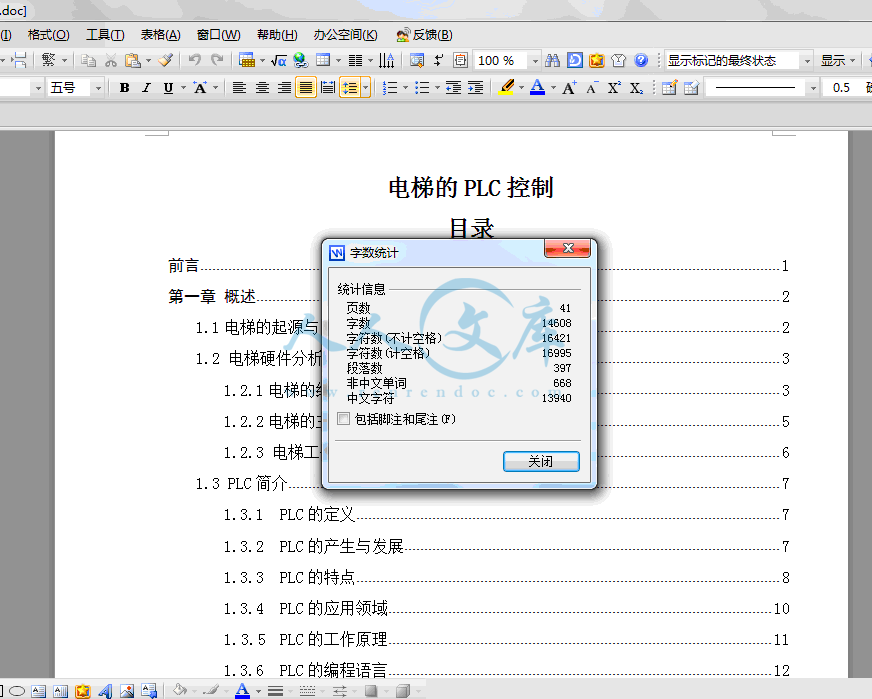Click the blue help question mark icon
872x699 pixels.
641,60
